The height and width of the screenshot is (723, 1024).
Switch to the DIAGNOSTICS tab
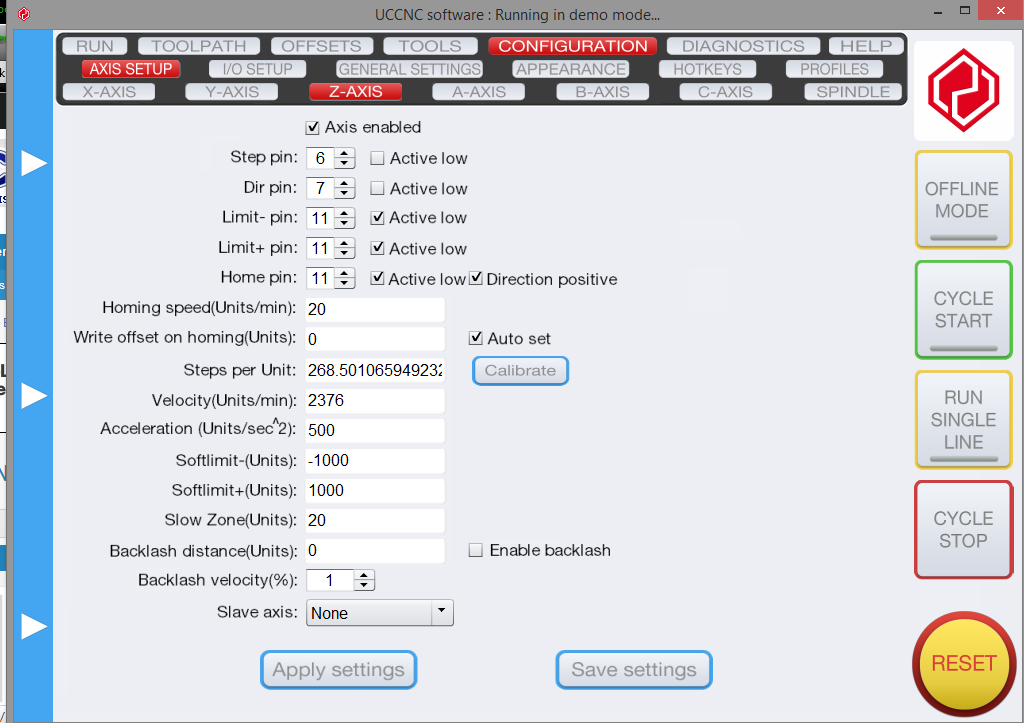pyautogui.click(x=743, y=46)
